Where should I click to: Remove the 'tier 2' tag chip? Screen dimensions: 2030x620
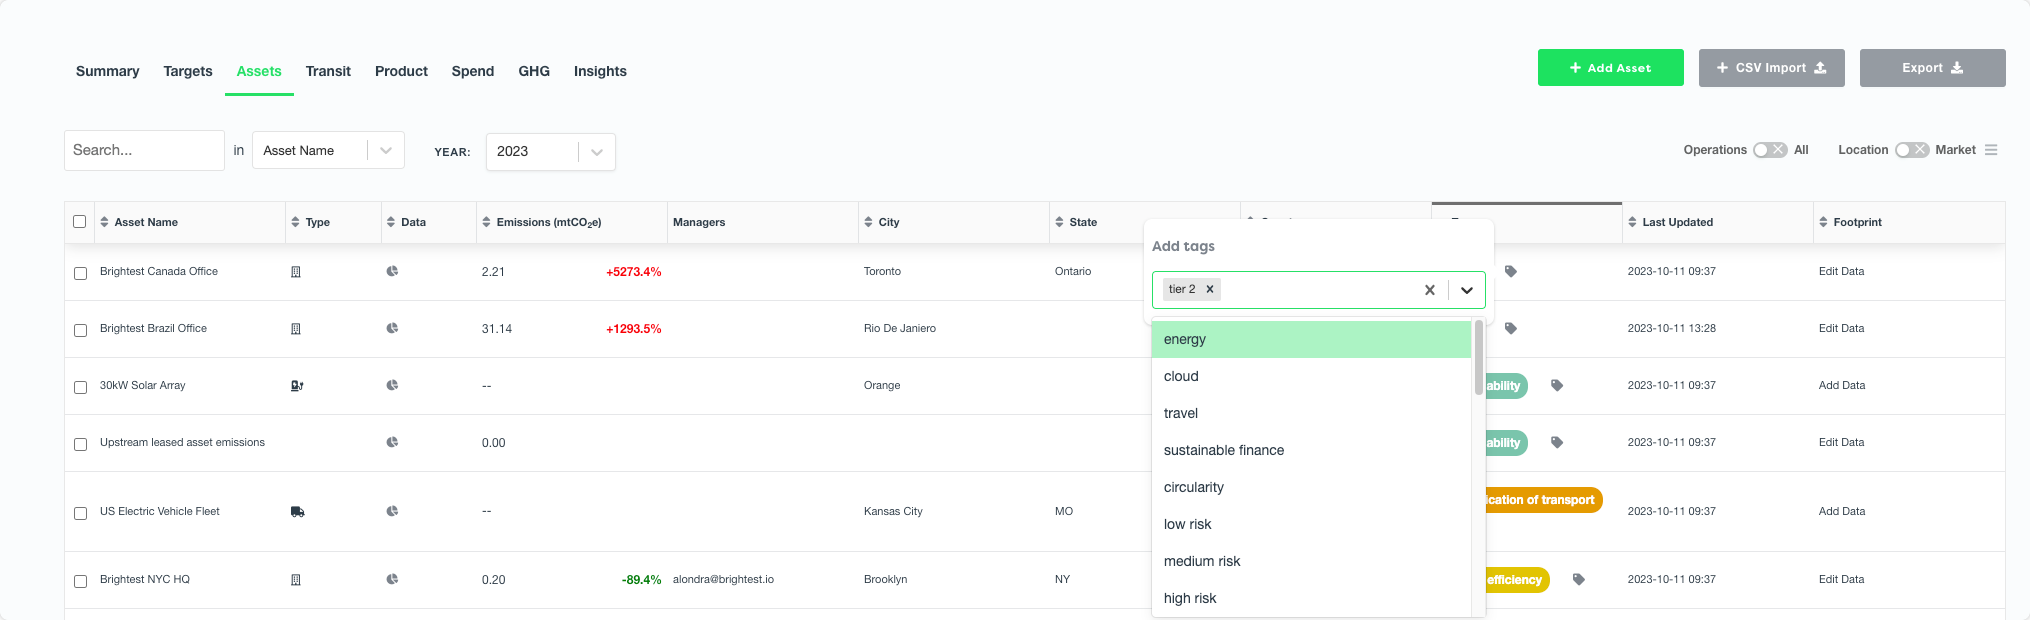click(x=1209, y=289)
